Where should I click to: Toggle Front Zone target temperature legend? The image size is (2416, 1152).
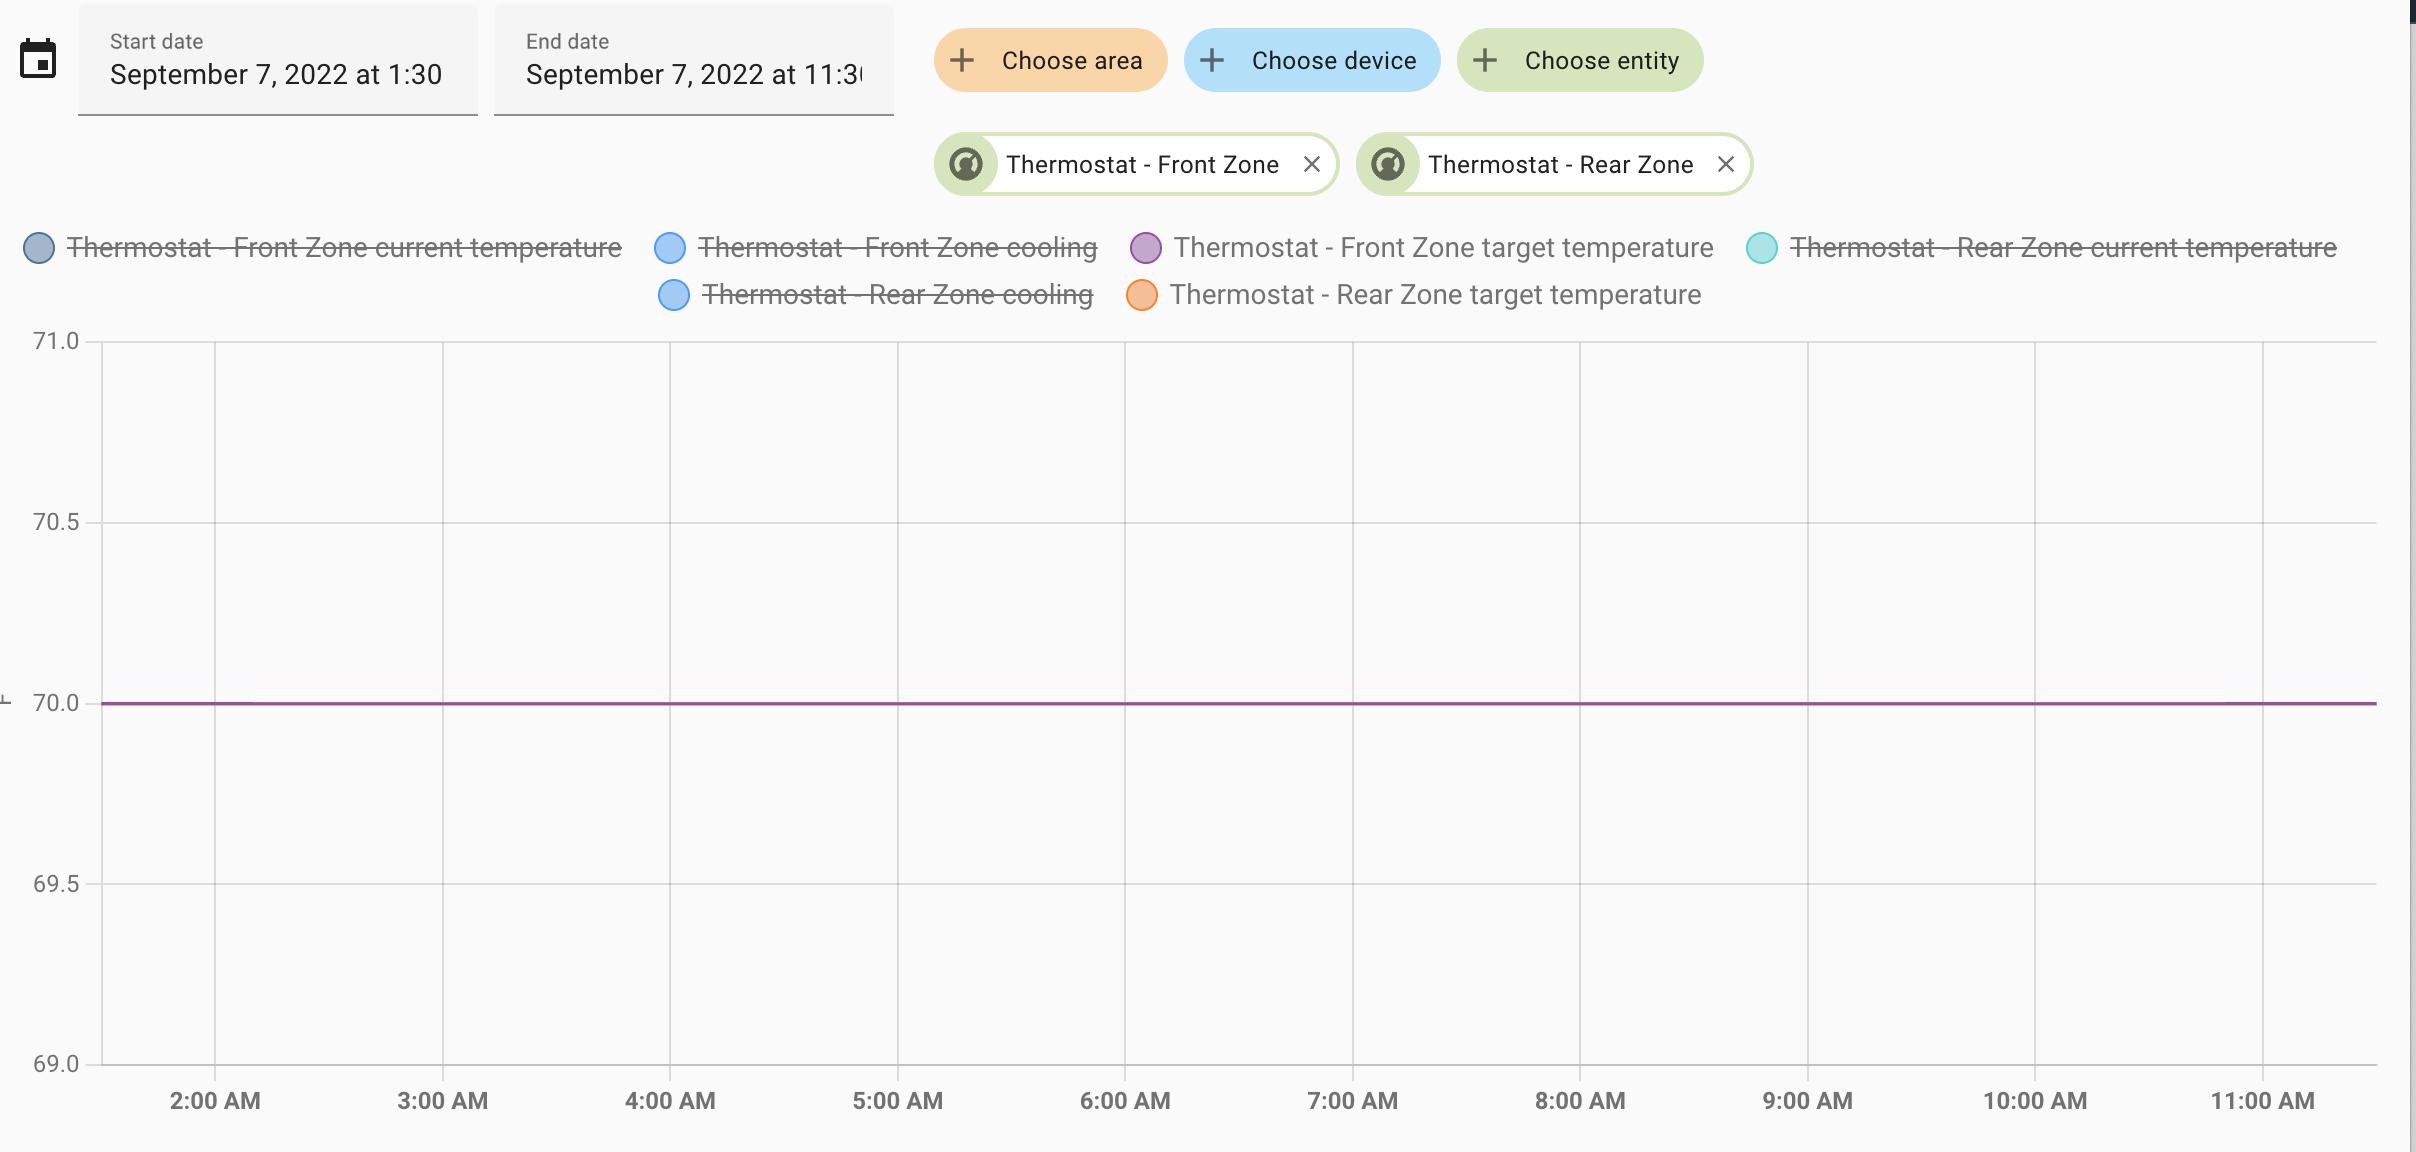1421,247
